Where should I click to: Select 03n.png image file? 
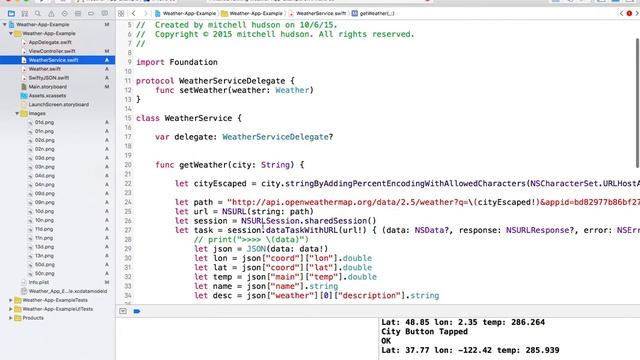point(44,167)
